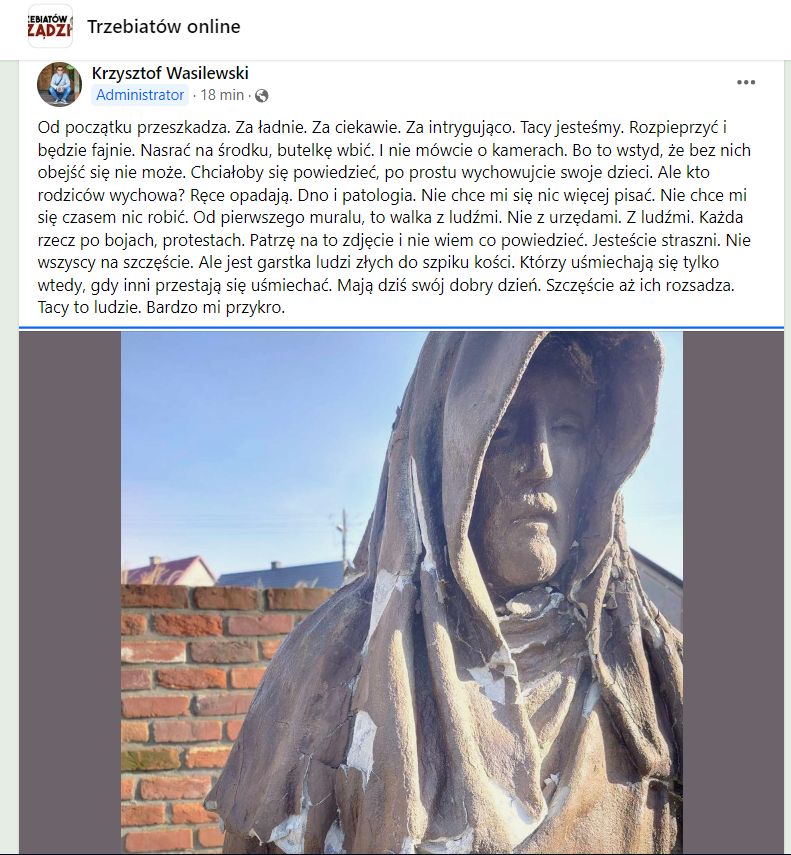Open Krzysztof Wasilewski's profile picture

click(x=59, y=85)
